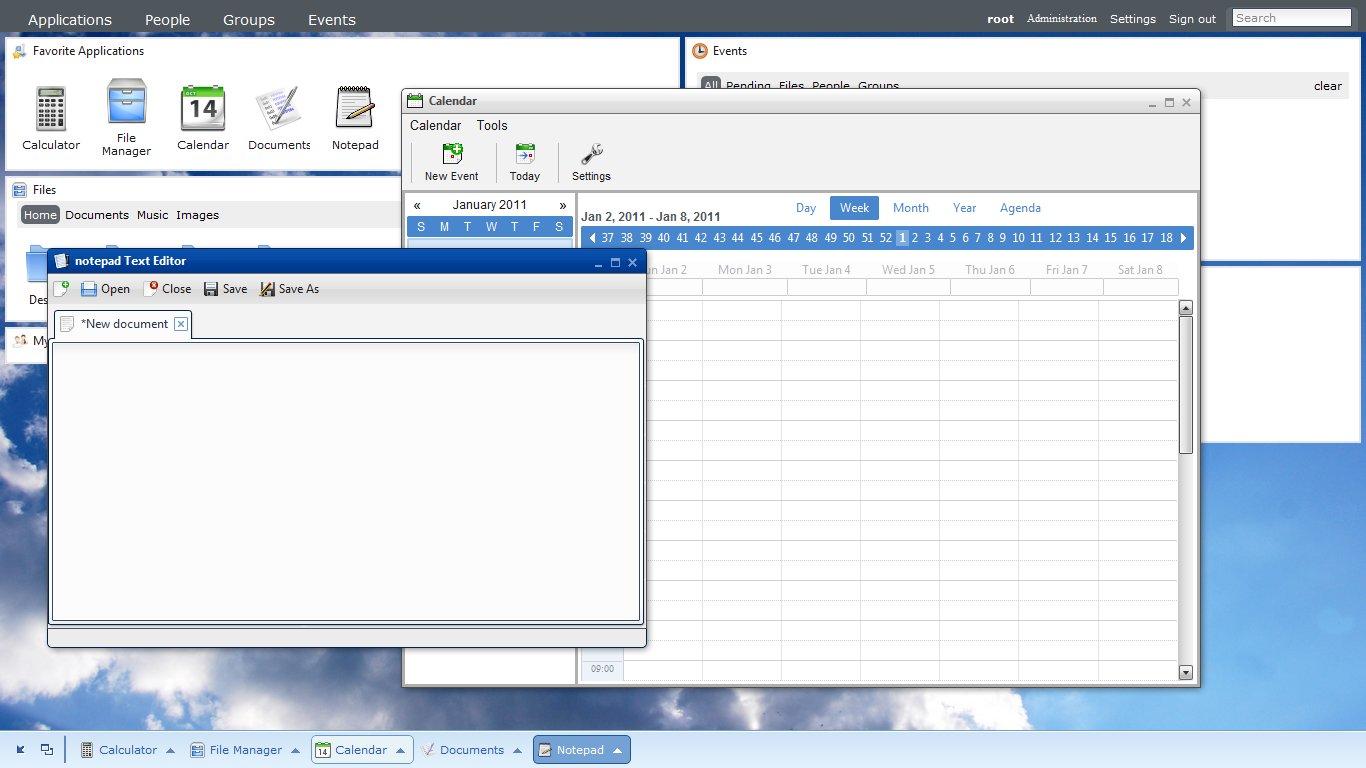Screen dimensions: 1366x768
Task: Click the Sign out link
Action: click(1192, 19)
